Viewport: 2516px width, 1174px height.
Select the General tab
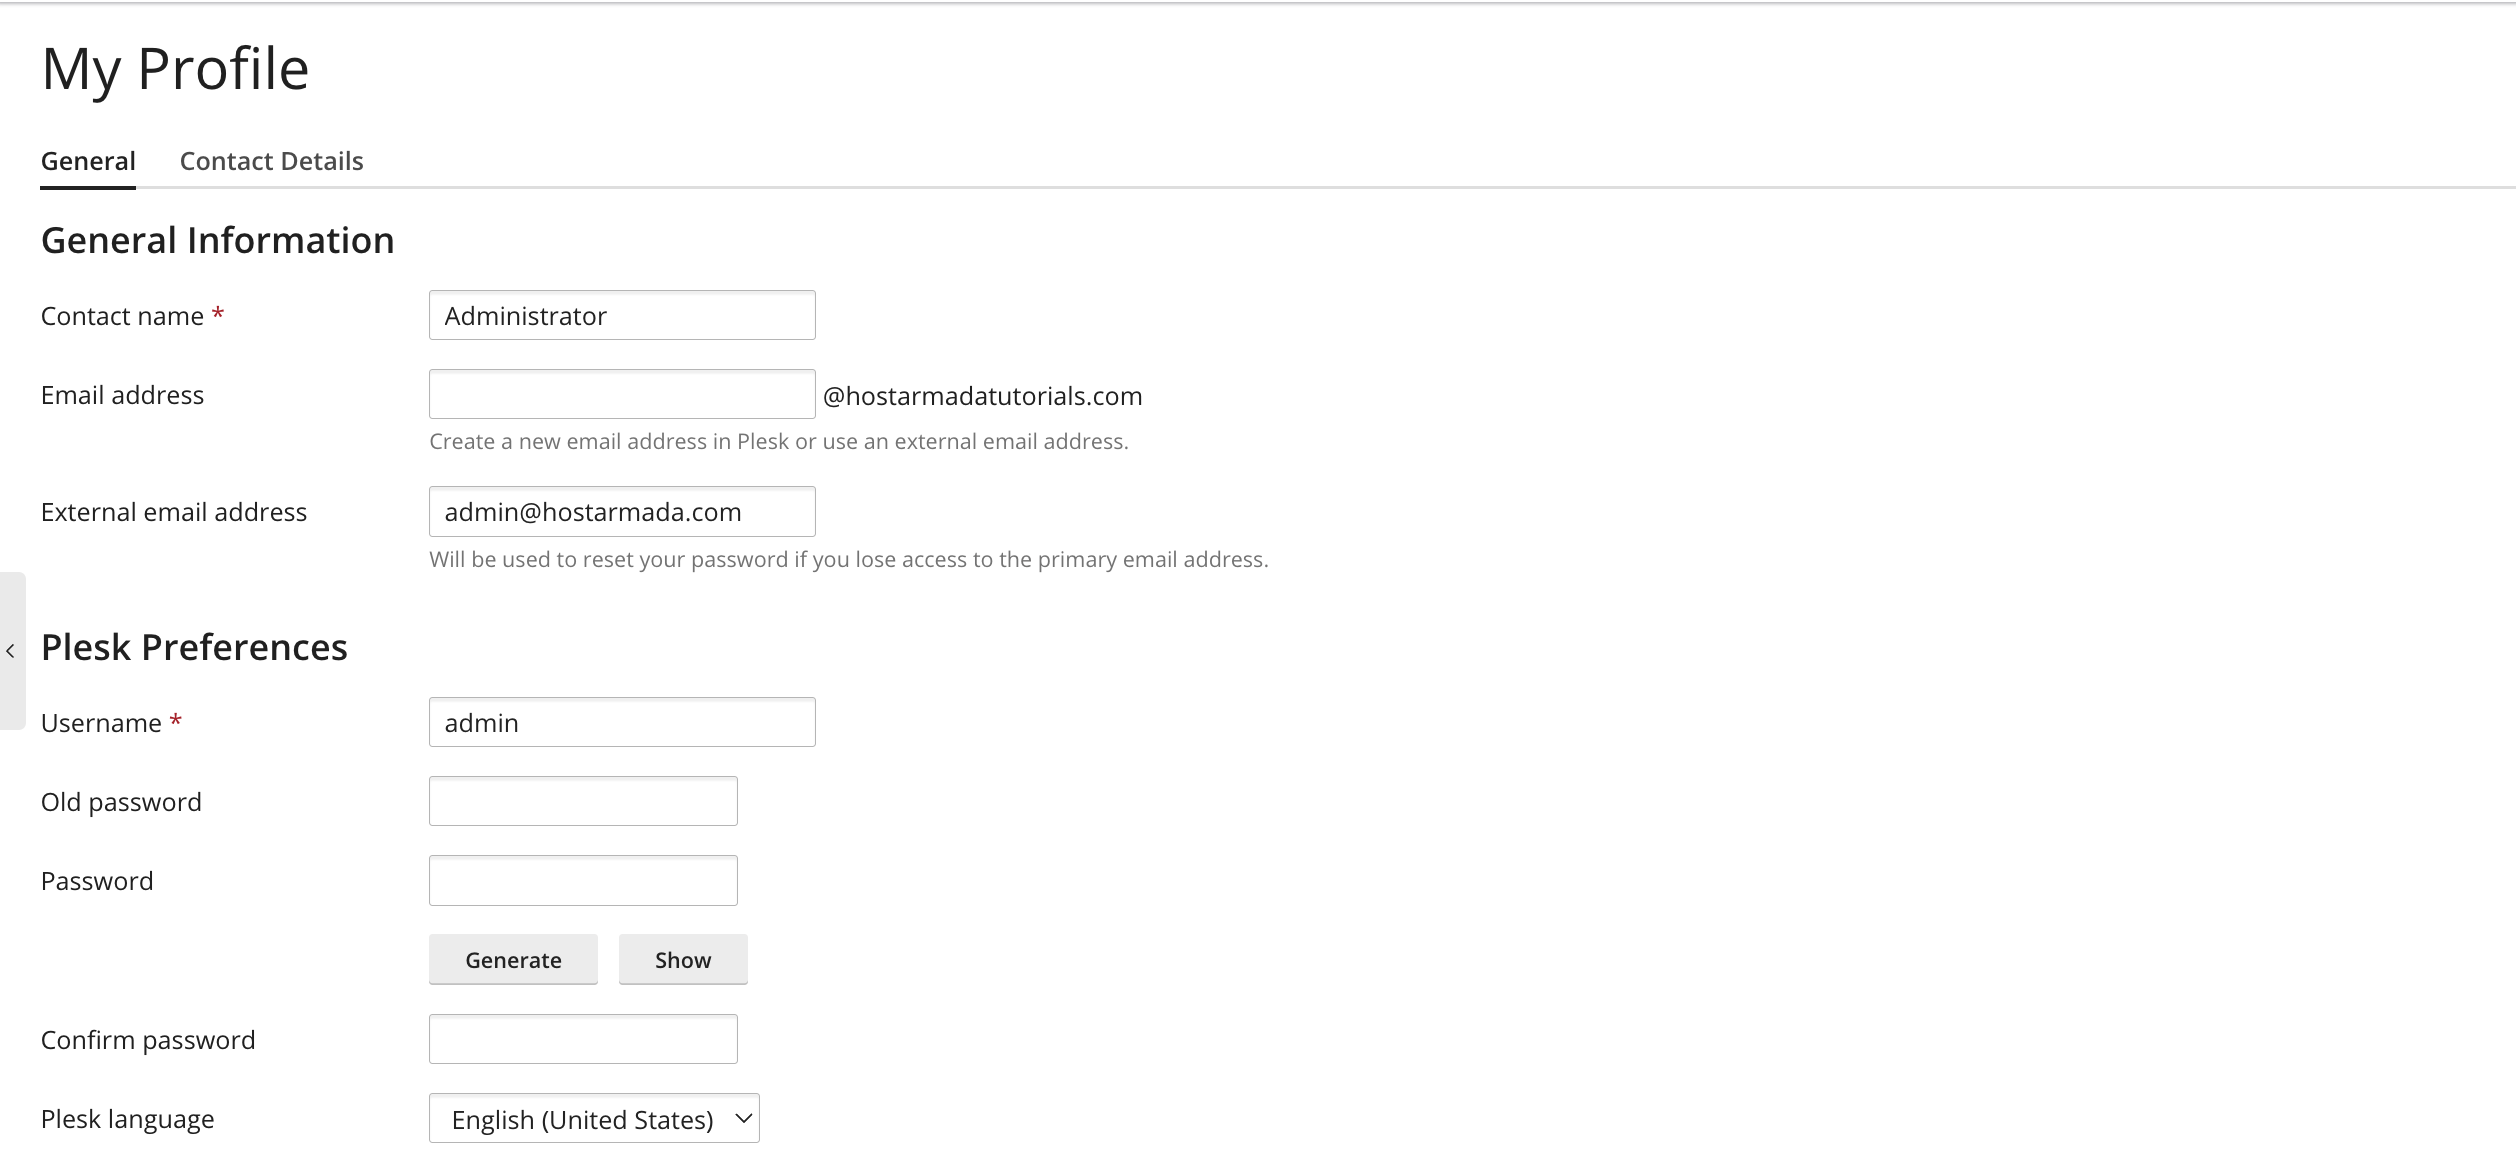pyautogui.click(x=88, y=162)
